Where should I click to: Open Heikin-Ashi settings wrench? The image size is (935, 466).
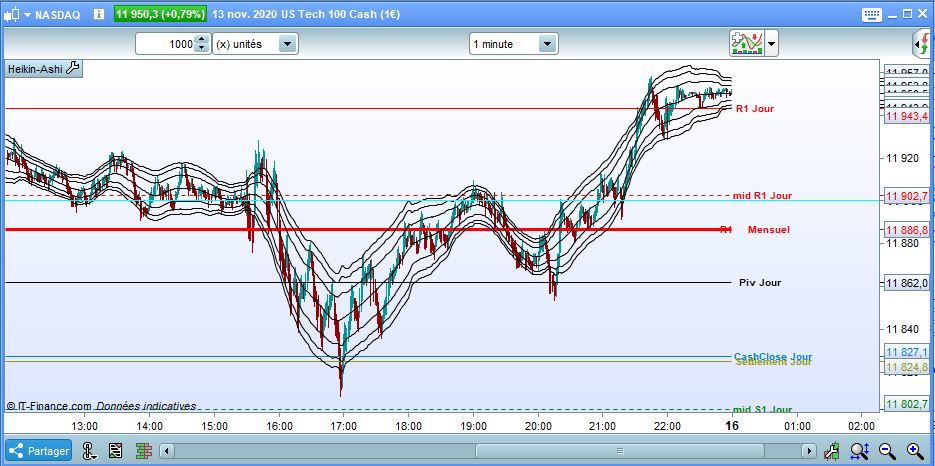click(72, 69)
